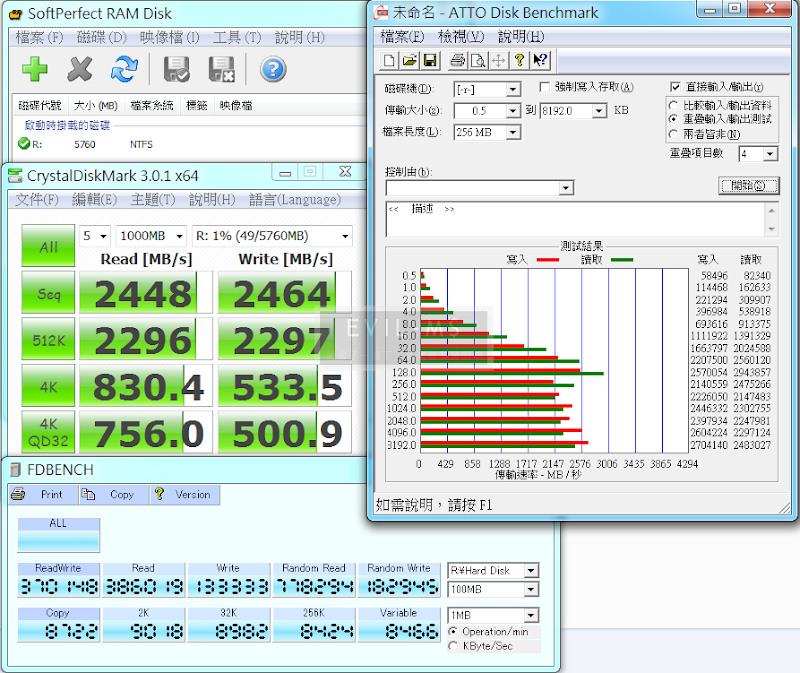Screen dimensions: 800x673
Task: Click ATTO save floppy toolbar icon
Action: click(430, 61)
